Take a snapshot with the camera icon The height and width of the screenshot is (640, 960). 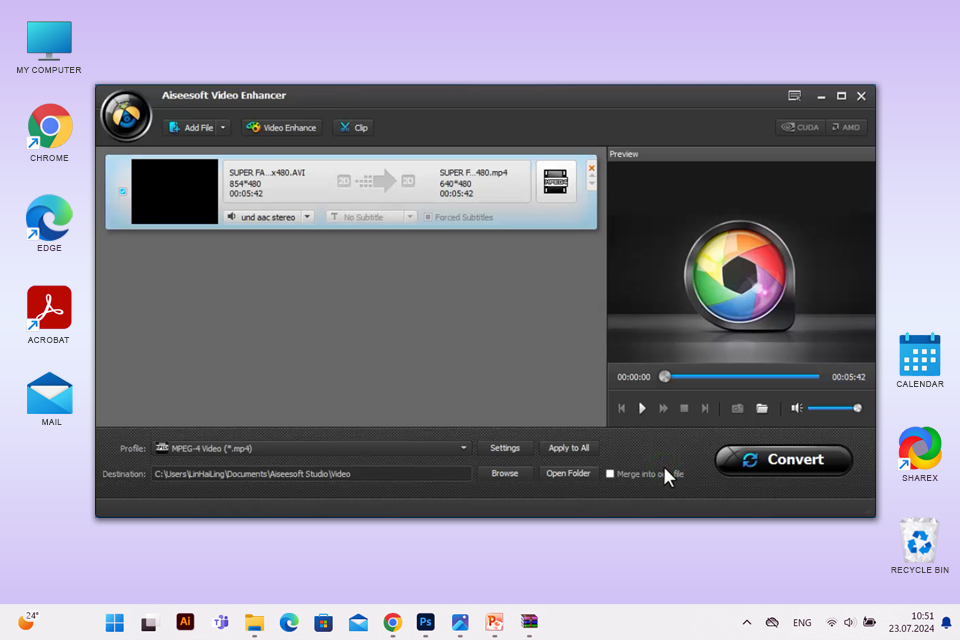tap(737, 408)
